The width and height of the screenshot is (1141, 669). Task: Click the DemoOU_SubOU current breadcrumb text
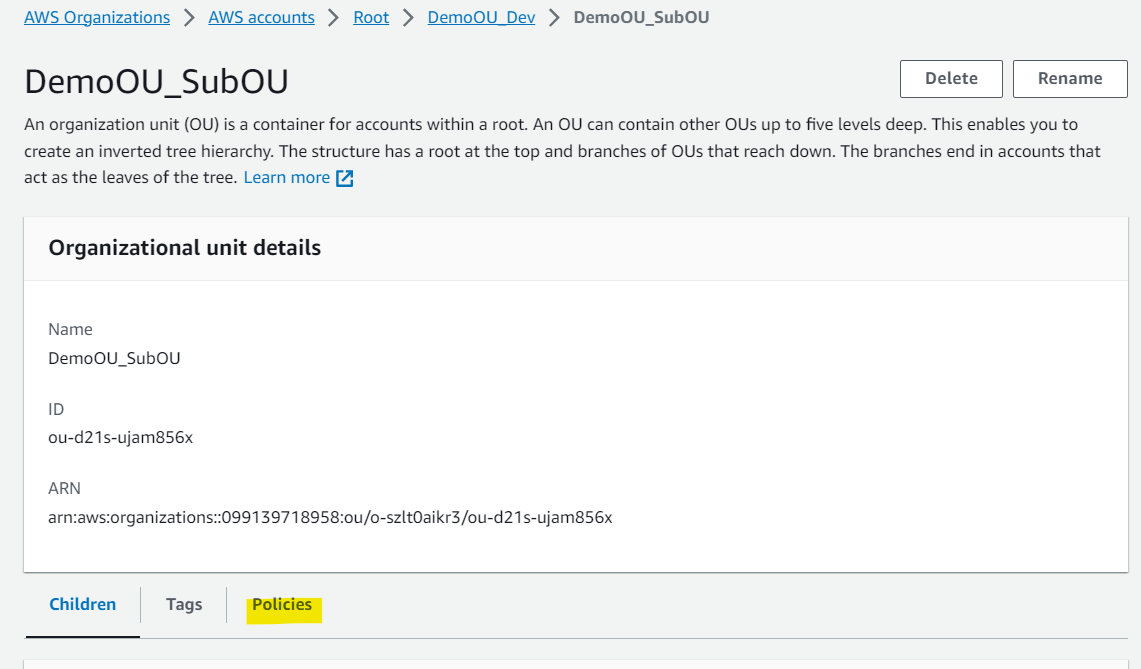coord(641,17)
